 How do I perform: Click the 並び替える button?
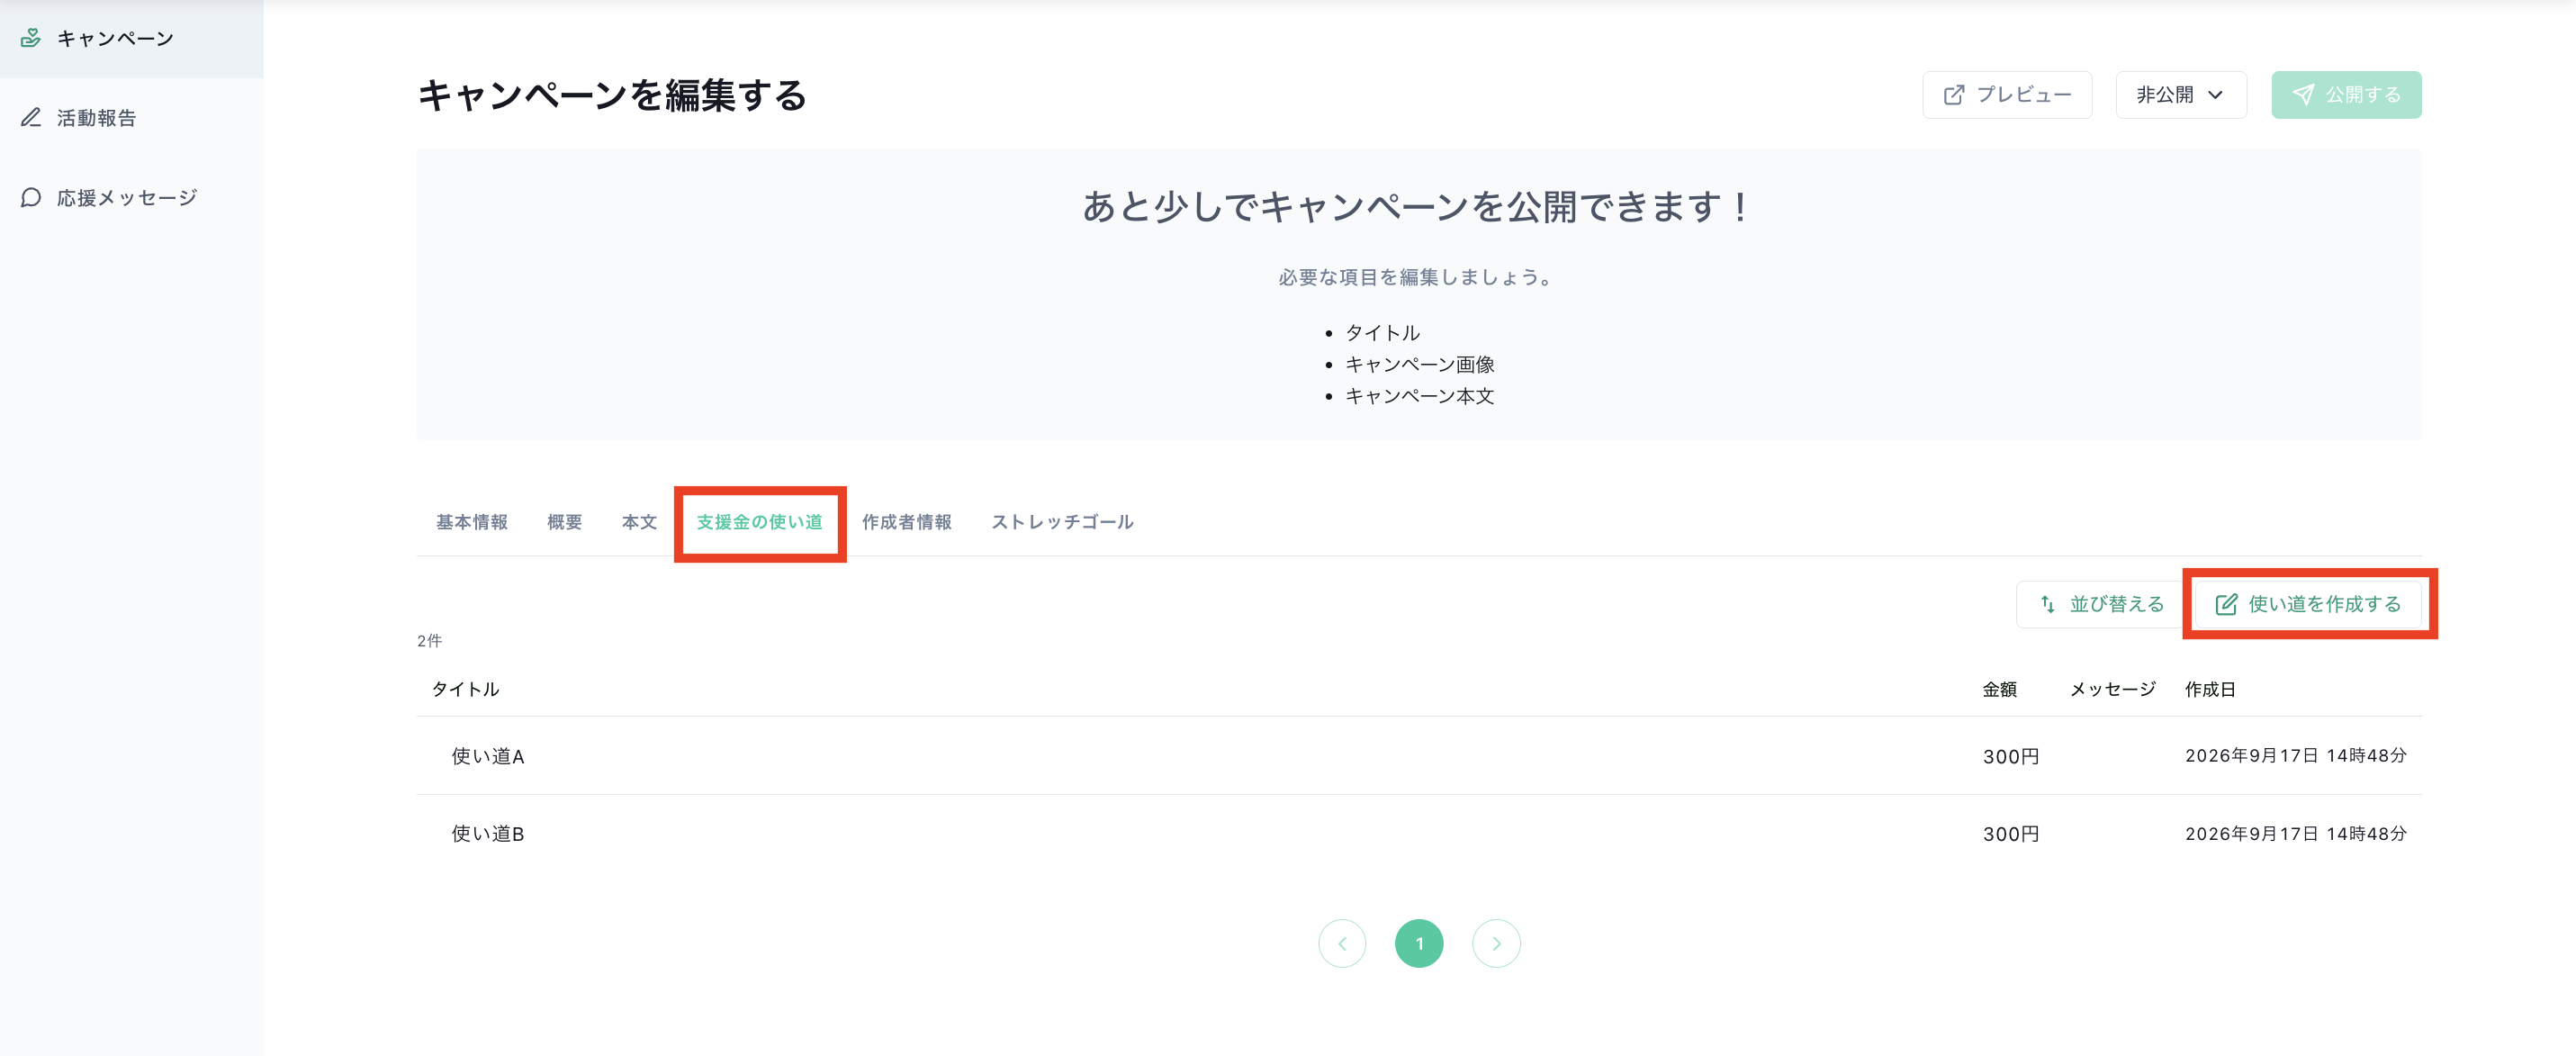pyautogui.click(x=2100, y=604)
